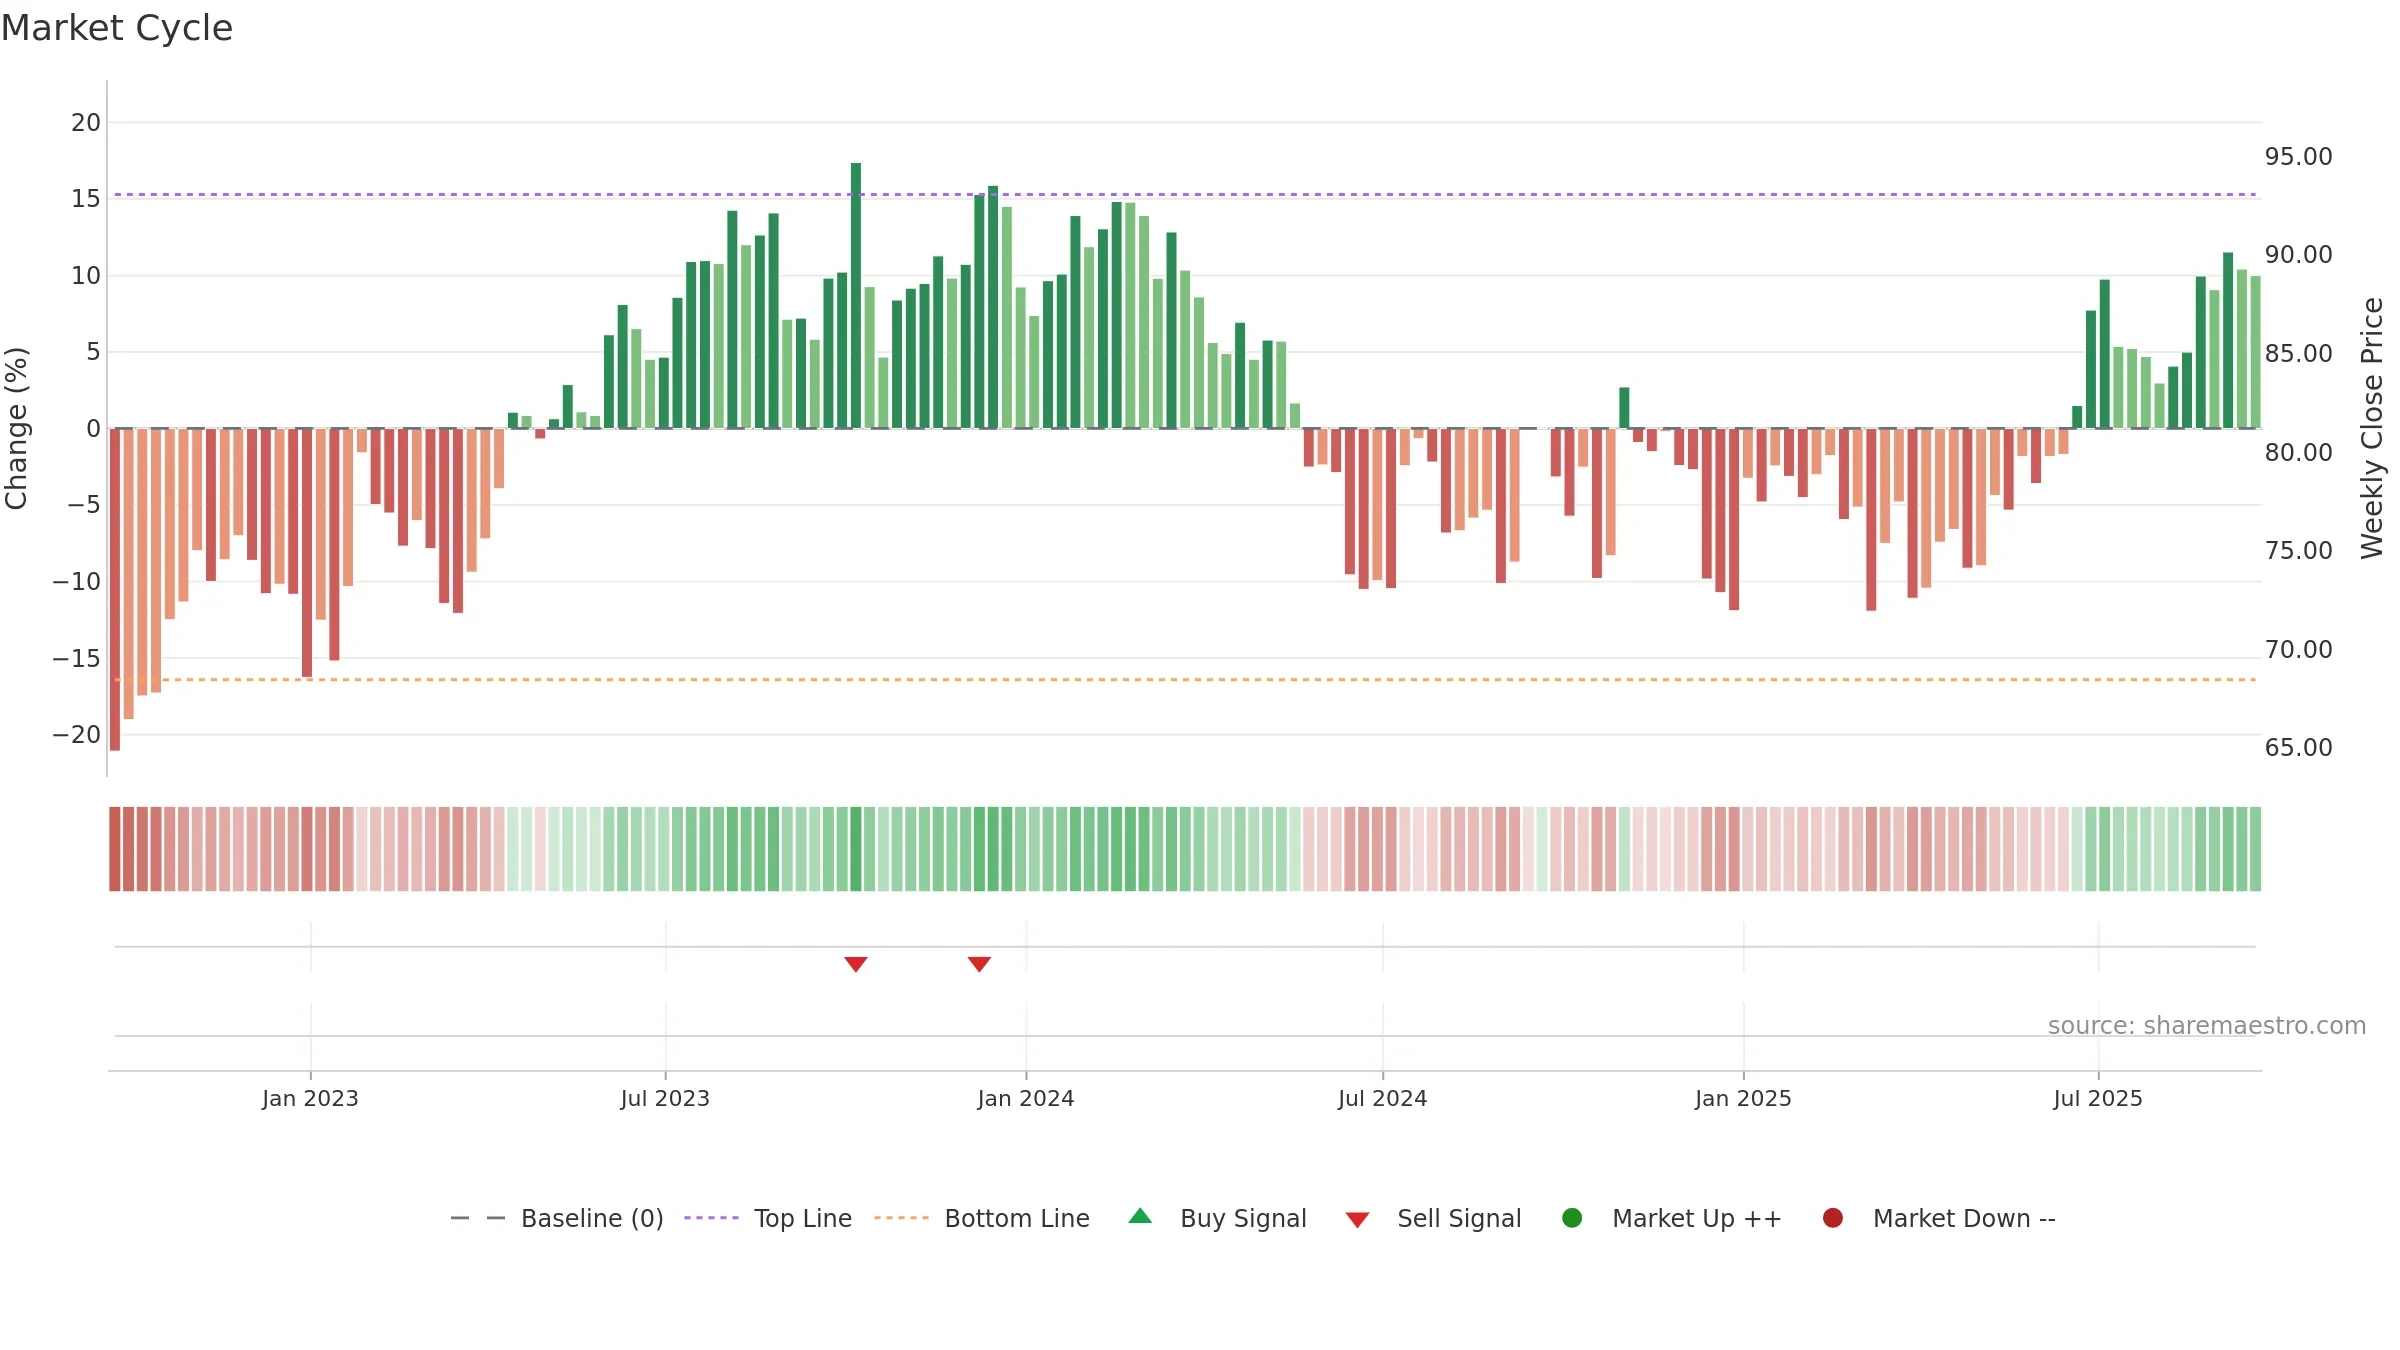The height and width of the screenshot is (1350, 2400).
Task: Click the Jan 2024 axis label
Action: pos(1026,1098)
